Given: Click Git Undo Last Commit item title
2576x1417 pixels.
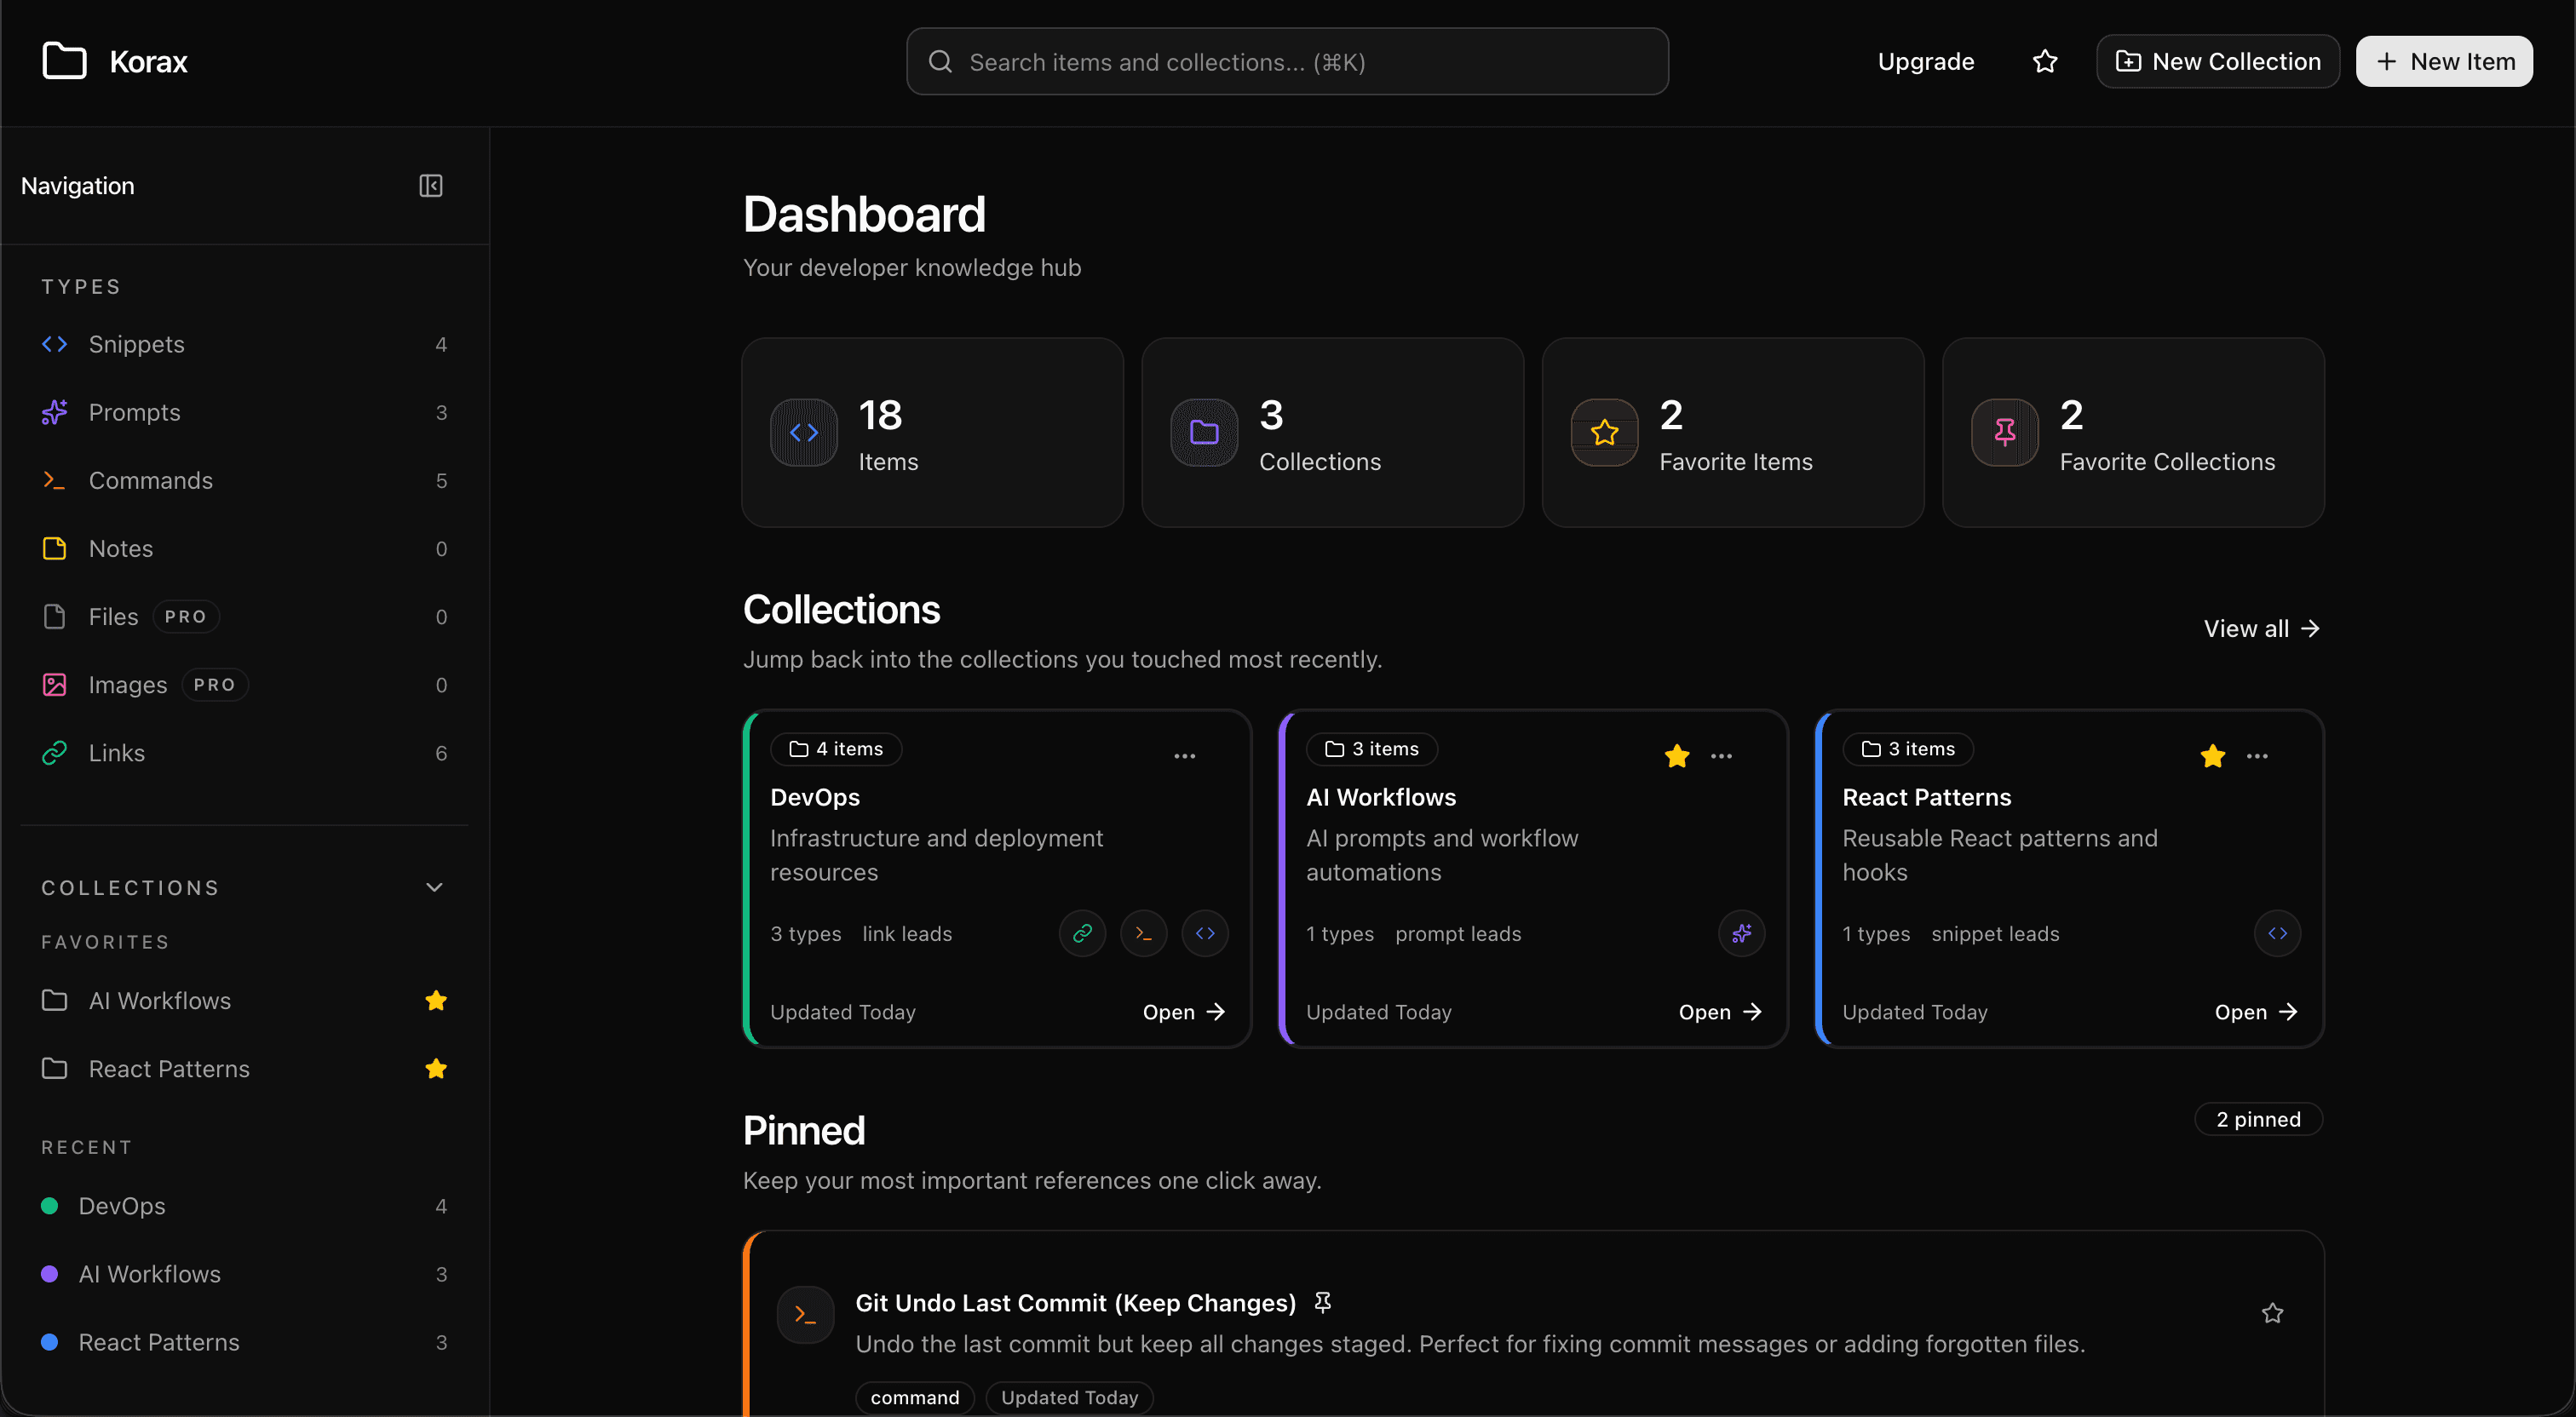Looking at the screenshot, I should tap(1075, 1303).
